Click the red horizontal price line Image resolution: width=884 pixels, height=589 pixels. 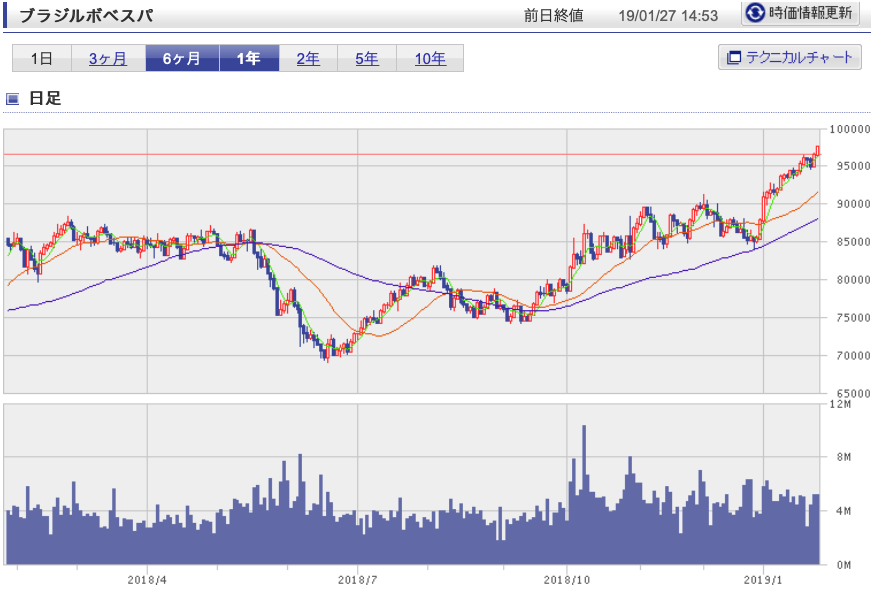400,154
